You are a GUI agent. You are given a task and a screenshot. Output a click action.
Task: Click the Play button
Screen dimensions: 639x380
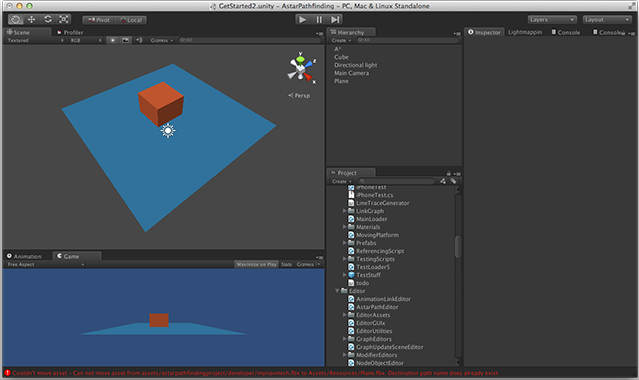click(x=303, y=20)
